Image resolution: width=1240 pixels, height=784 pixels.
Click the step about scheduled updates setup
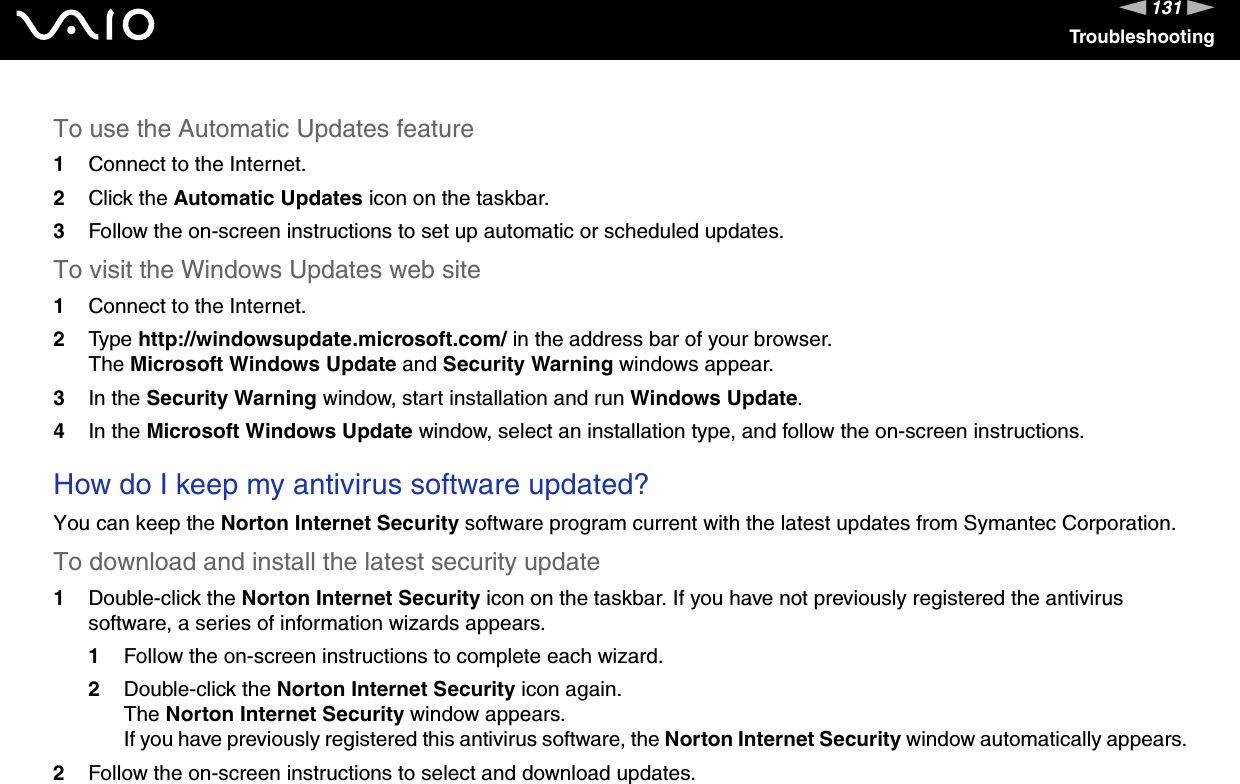pos(436,232)
